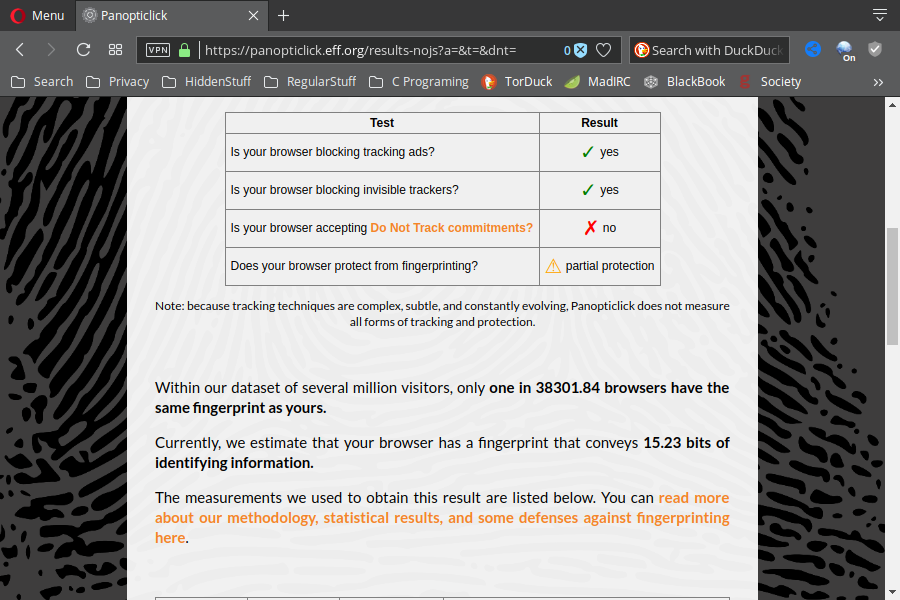Click the 'Result' table header
The width and height of the screenshot is (900, 600).
pos(600,123)
